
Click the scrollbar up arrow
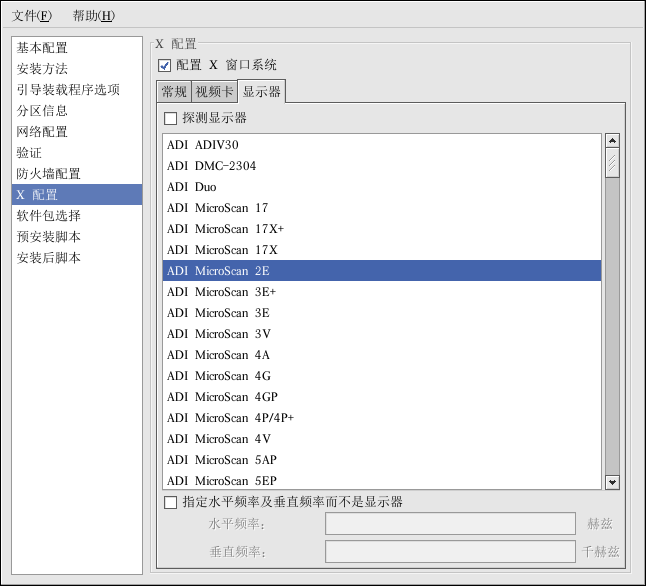point(612,141)
